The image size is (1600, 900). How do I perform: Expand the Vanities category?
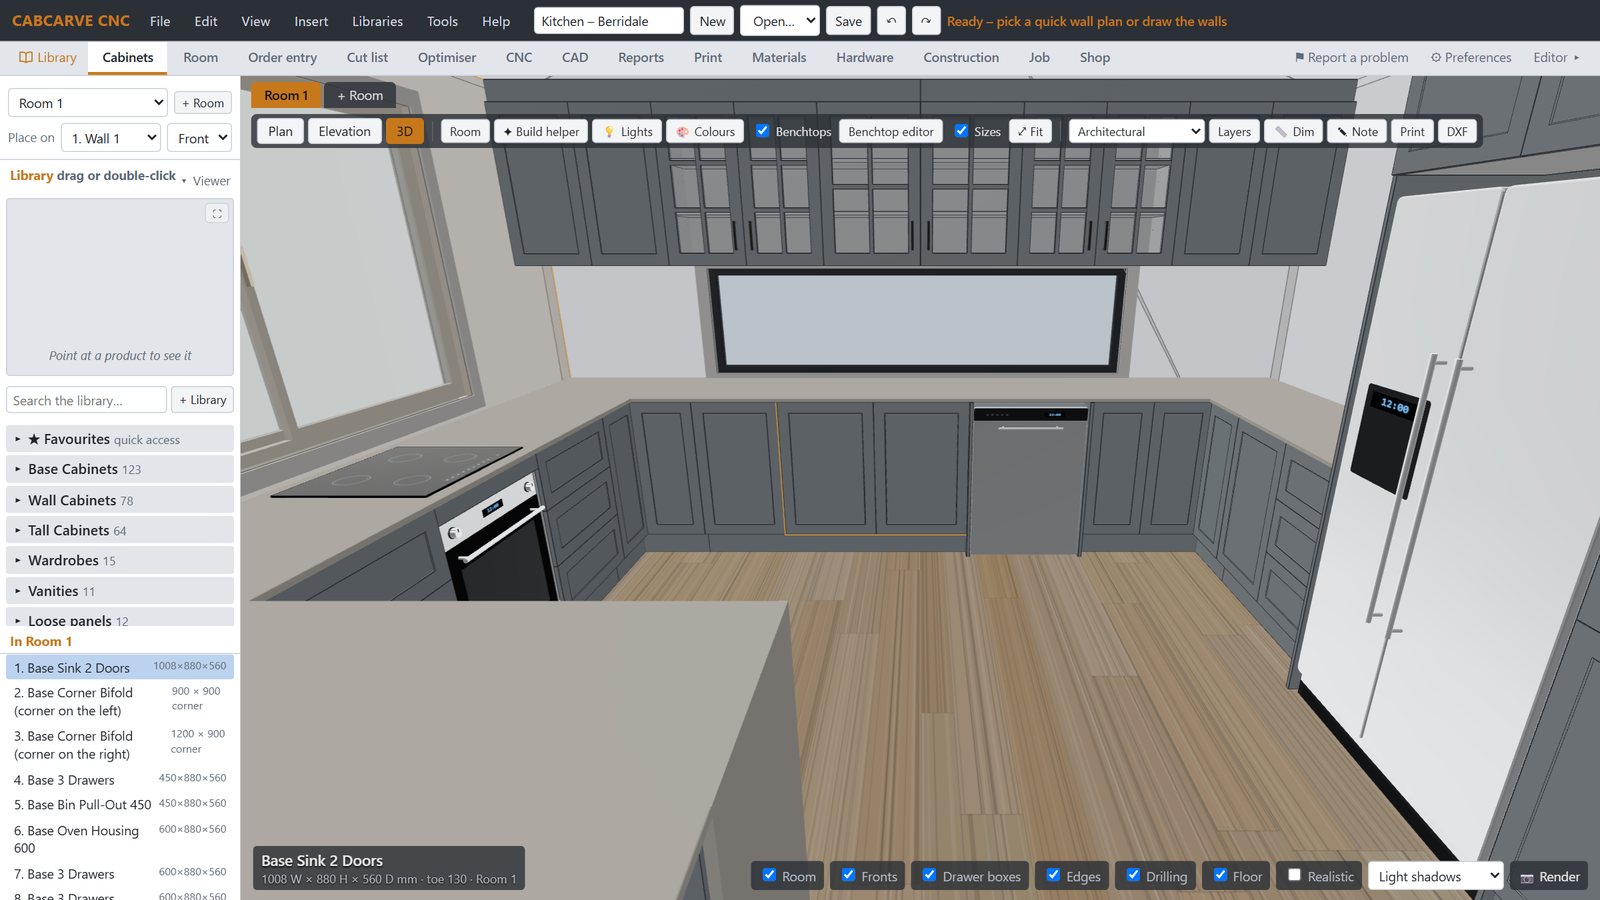pos(120,591)
